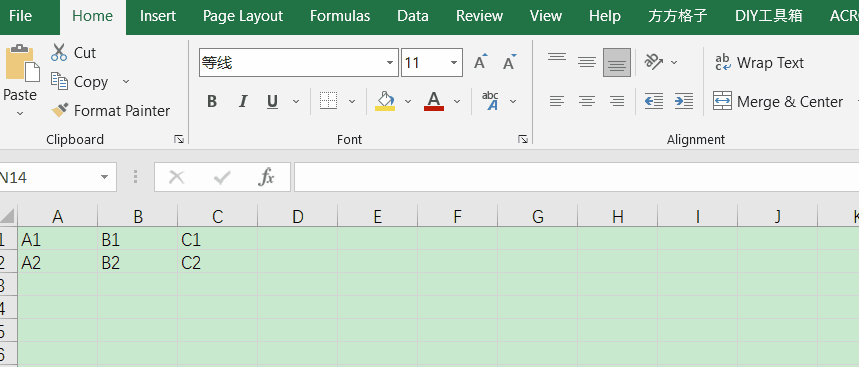The height and width of the screenshot is (367, 859).
Task: Increase the cell indent
Action: (x=684, y=101)
